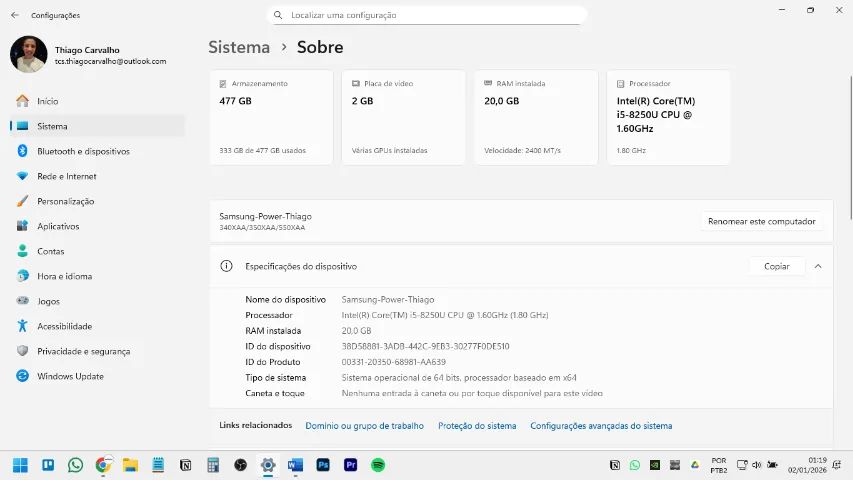The width and height of the screenshot is (853, 480).
Task: Open Personalização settings
Action: coord(98,201)
